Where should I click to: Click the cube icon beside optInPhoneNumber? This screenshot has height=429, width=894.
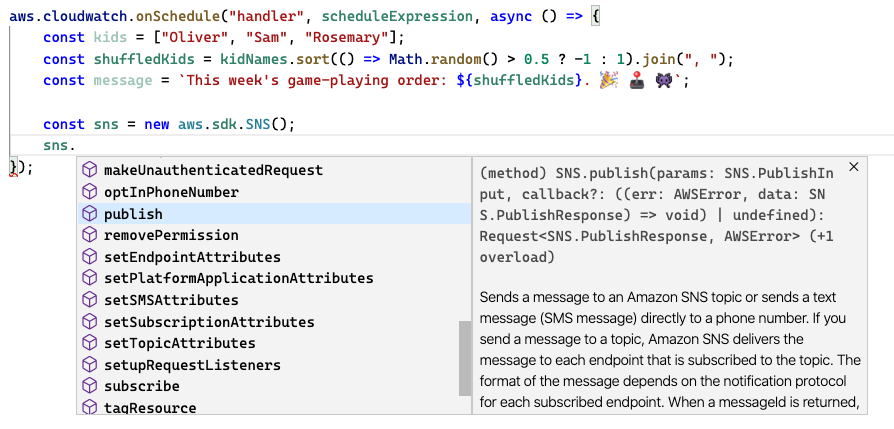coord(90,192)
